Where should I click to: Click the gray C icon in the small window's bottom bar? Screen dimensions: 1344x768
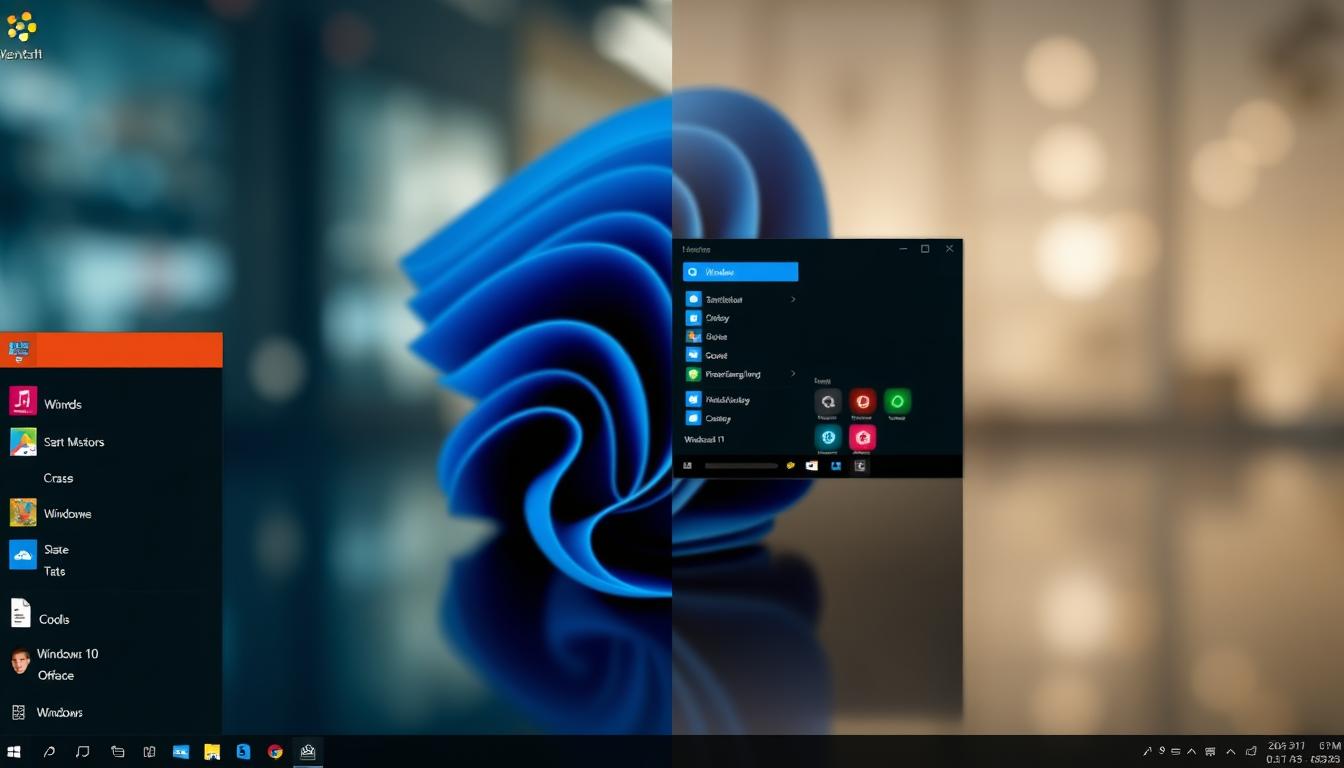coord(861,466)
